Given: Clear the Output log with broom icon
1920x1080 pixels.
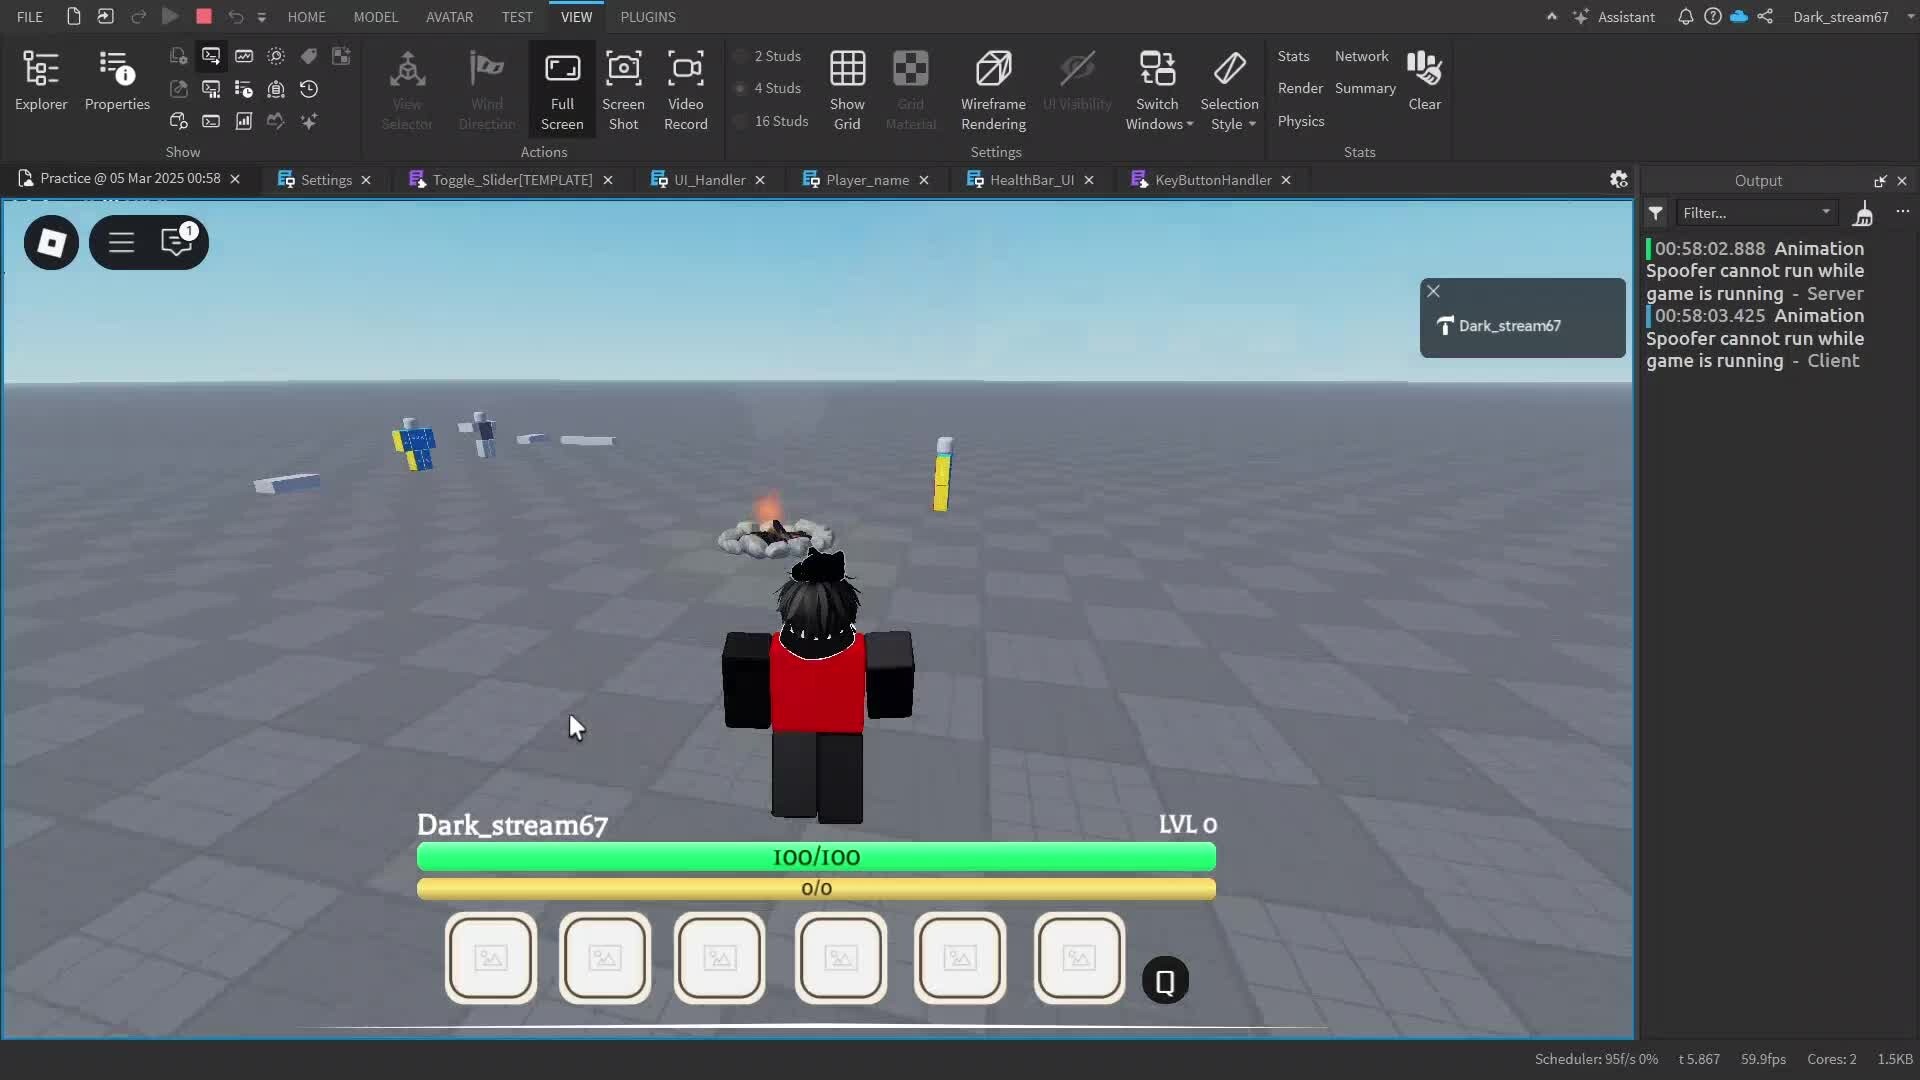Looking at the screenshot, I should (1862, 213).
